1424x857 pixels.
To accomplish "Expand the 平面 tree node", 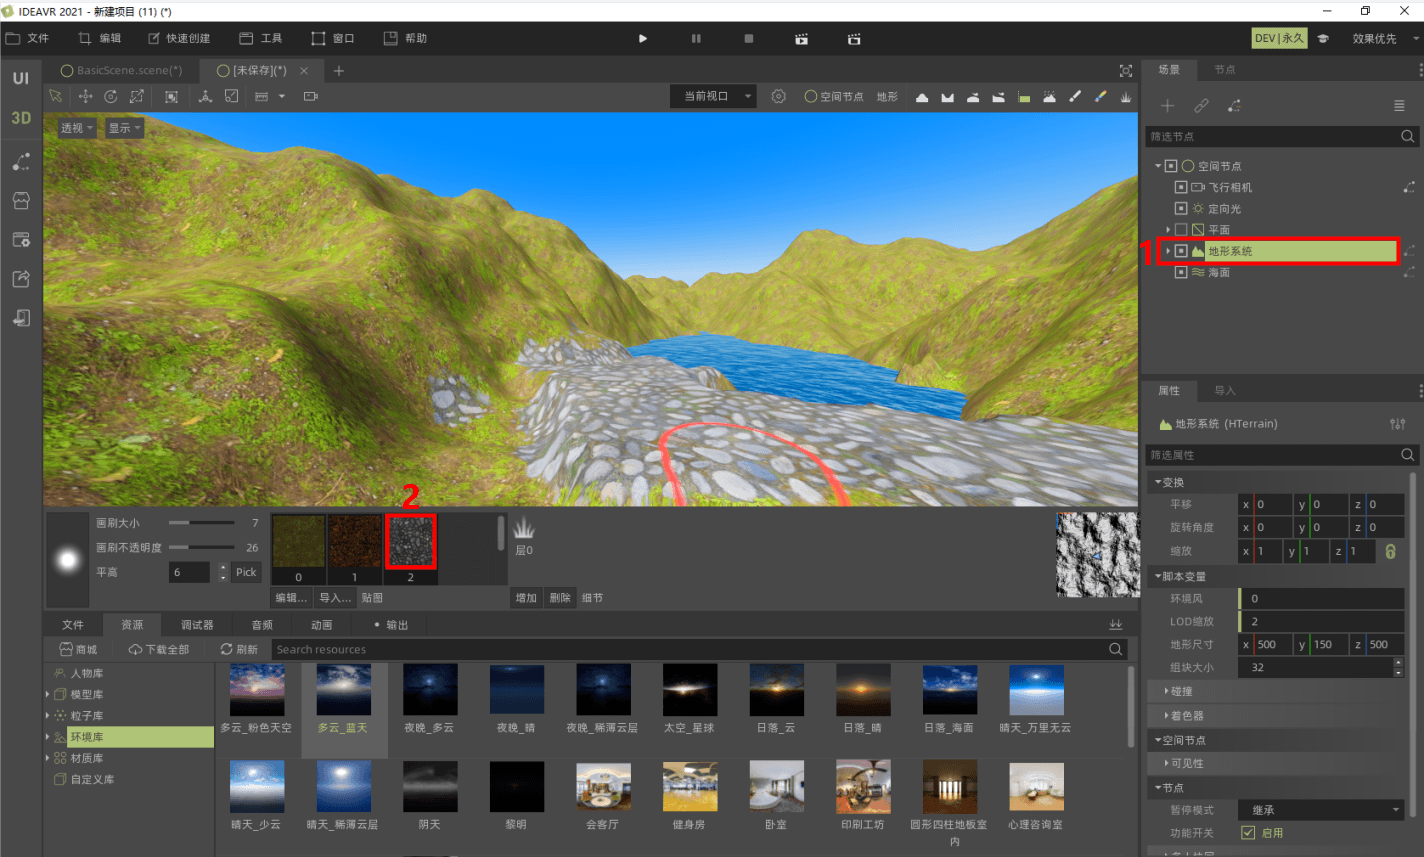I will point(1168,230).
